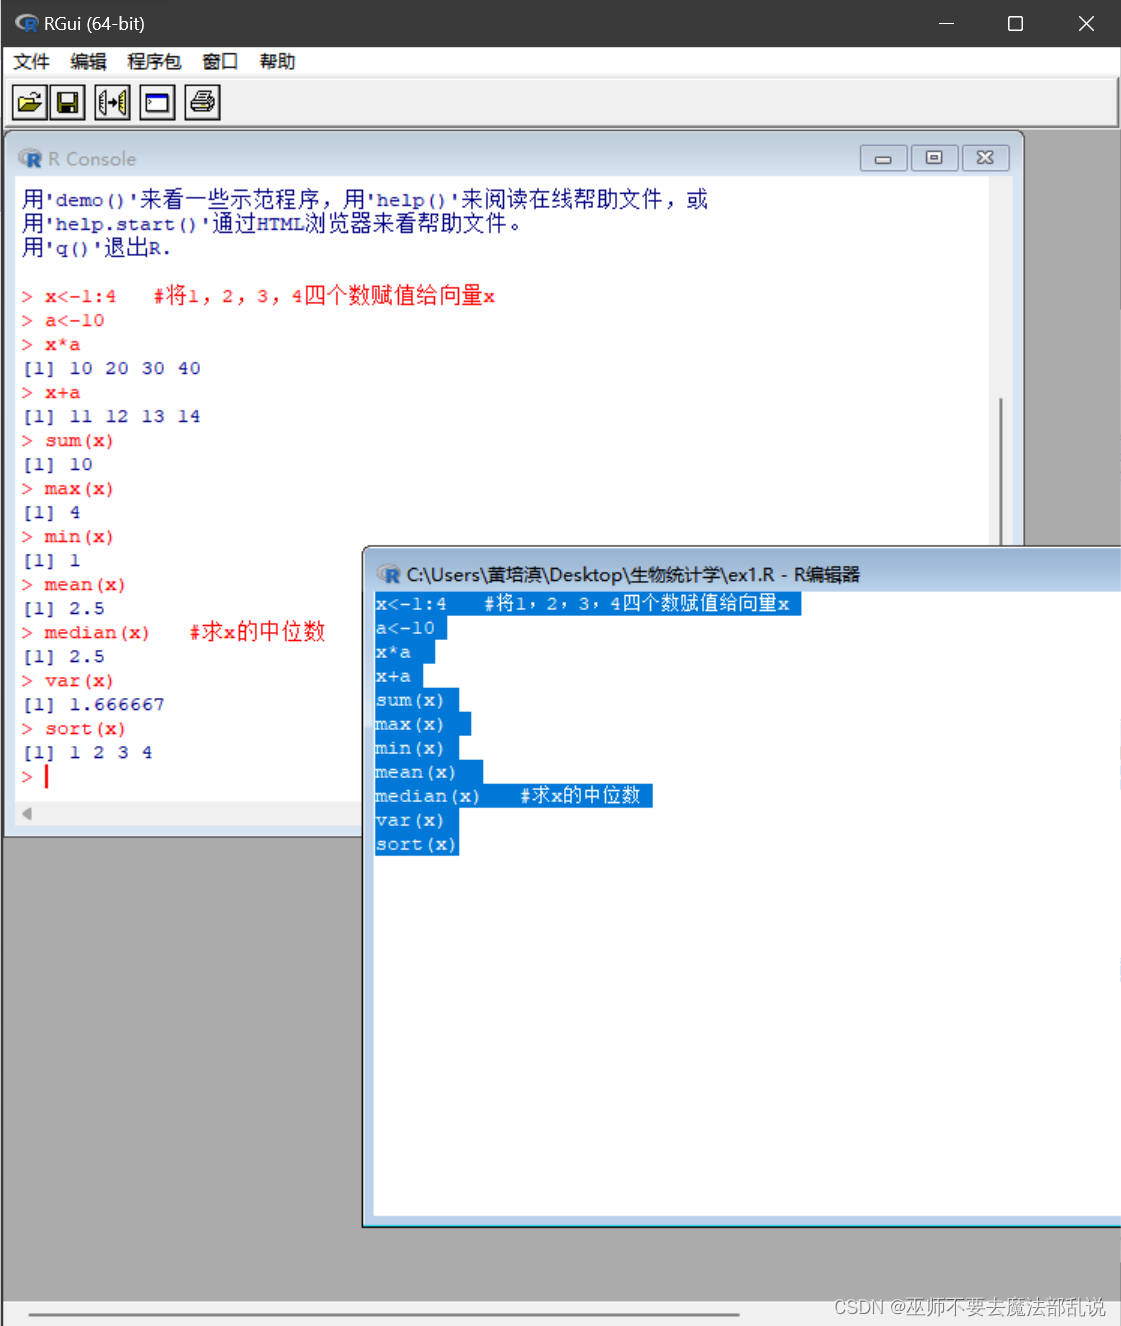The height and width of the screenshot is (1326, 1121).
Task: Close the R Console child window
Action: [x=985, y=158]
